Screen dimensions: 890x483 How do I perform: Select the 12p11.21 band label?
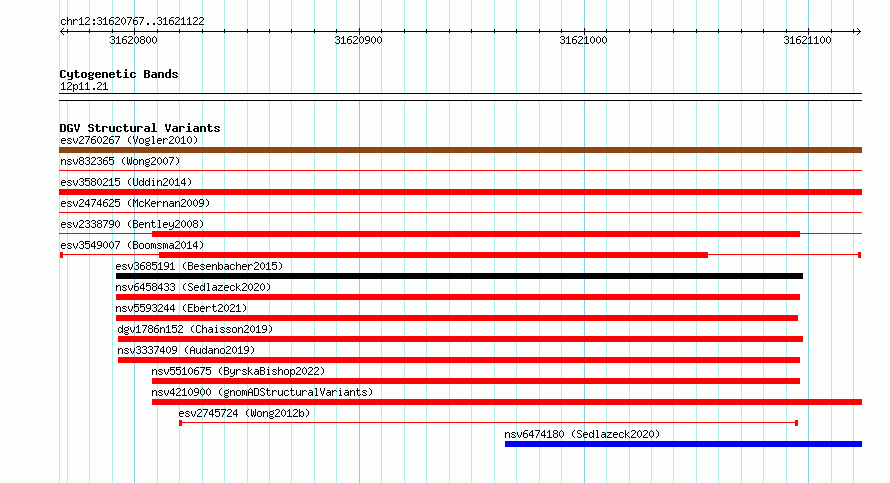[x=84, y=86]
